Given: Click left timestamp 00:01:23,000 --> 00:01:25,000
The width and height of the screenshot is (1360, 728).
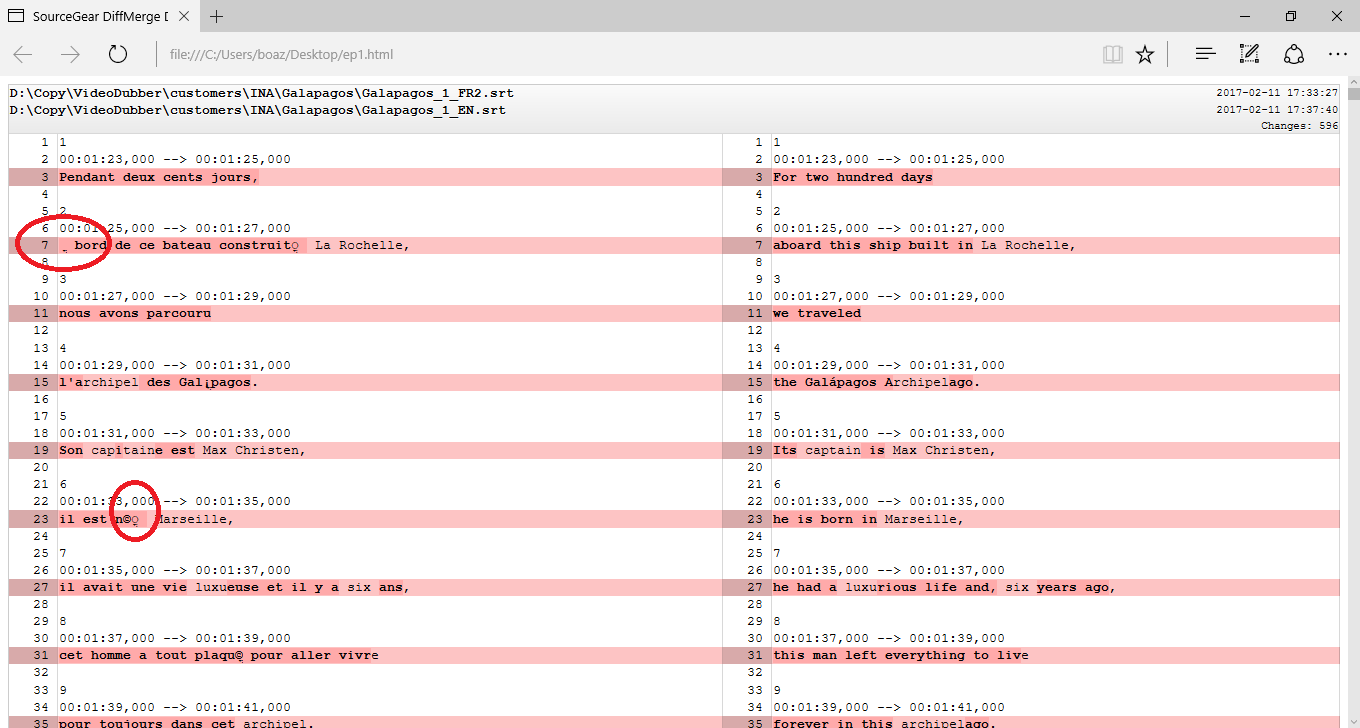Looking at the screenshot, I should click(175, 160).
